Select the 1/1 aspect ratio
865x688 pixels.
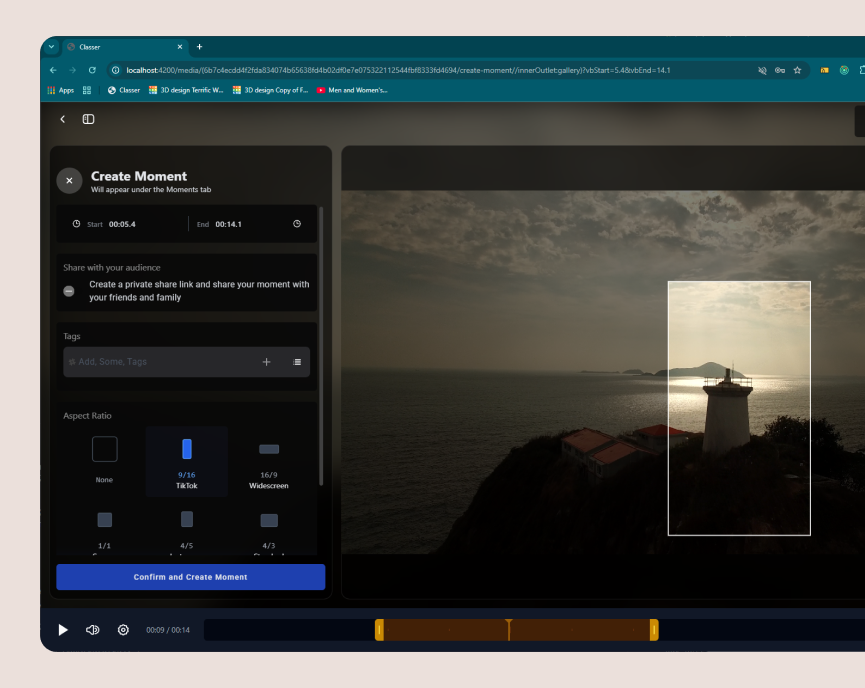pos(104,529)
